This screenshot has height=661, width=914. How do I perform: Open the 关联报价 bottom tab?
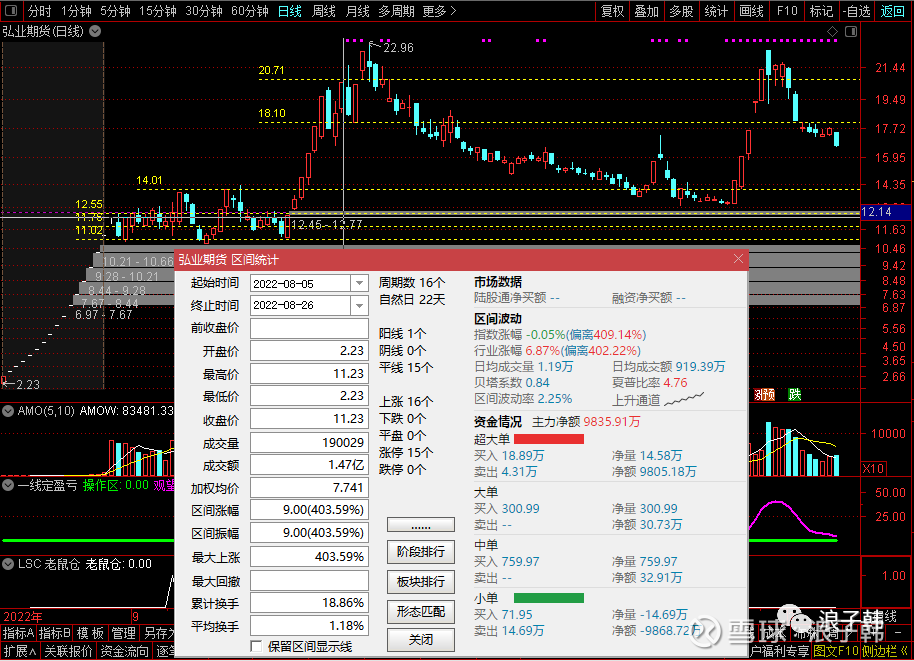[x=69, y=651]
